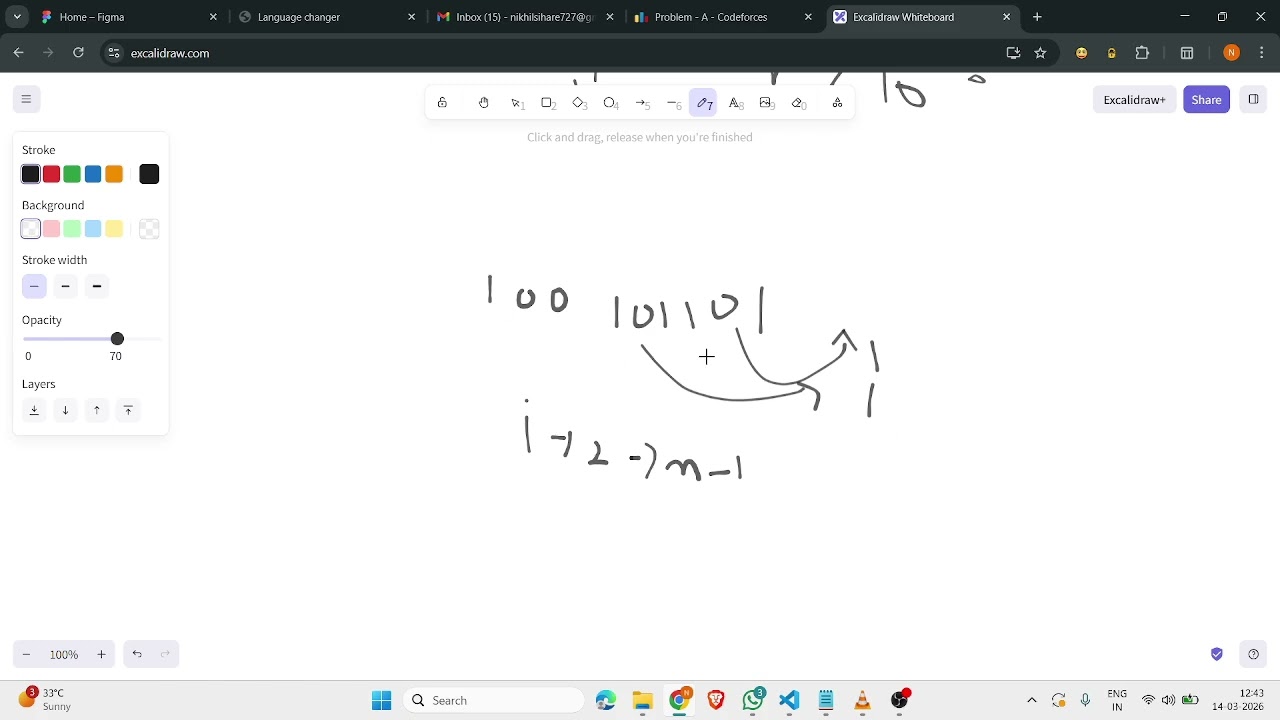The height and width of the screenshot is (720, 1280).
Task: Send selection backward one layer
Action: 65,410
